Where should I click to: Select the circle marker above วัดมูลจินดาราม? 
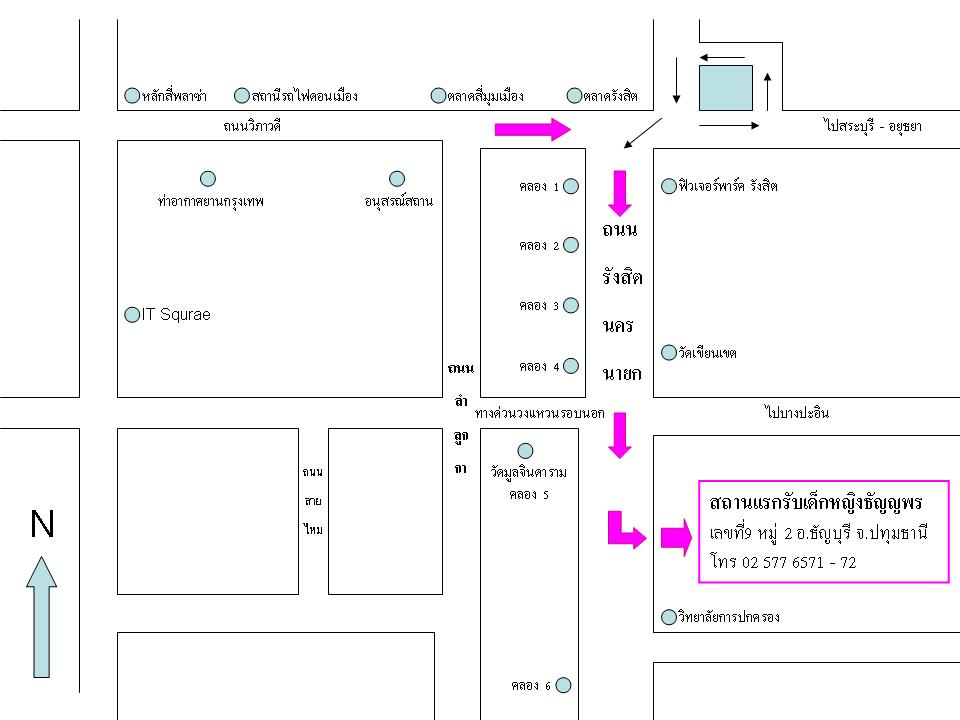point(525,451)
